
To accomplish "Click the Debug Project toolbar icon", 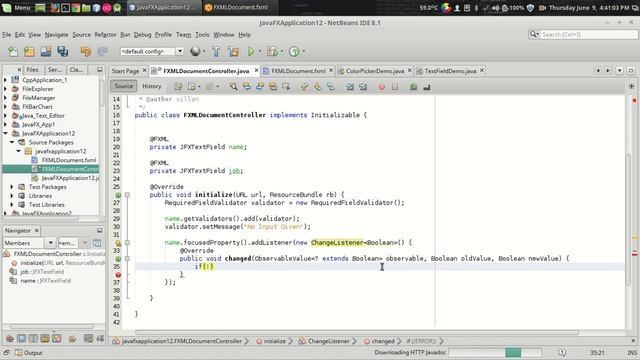I will tap(272, 51).
